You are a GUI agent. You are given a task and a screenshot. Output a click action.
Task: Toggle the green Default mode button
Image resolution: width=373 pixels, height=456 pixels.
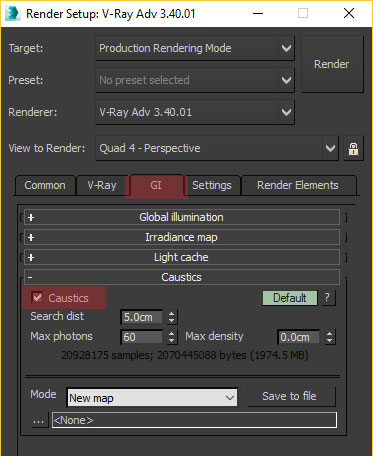click(x=290, y=298)
